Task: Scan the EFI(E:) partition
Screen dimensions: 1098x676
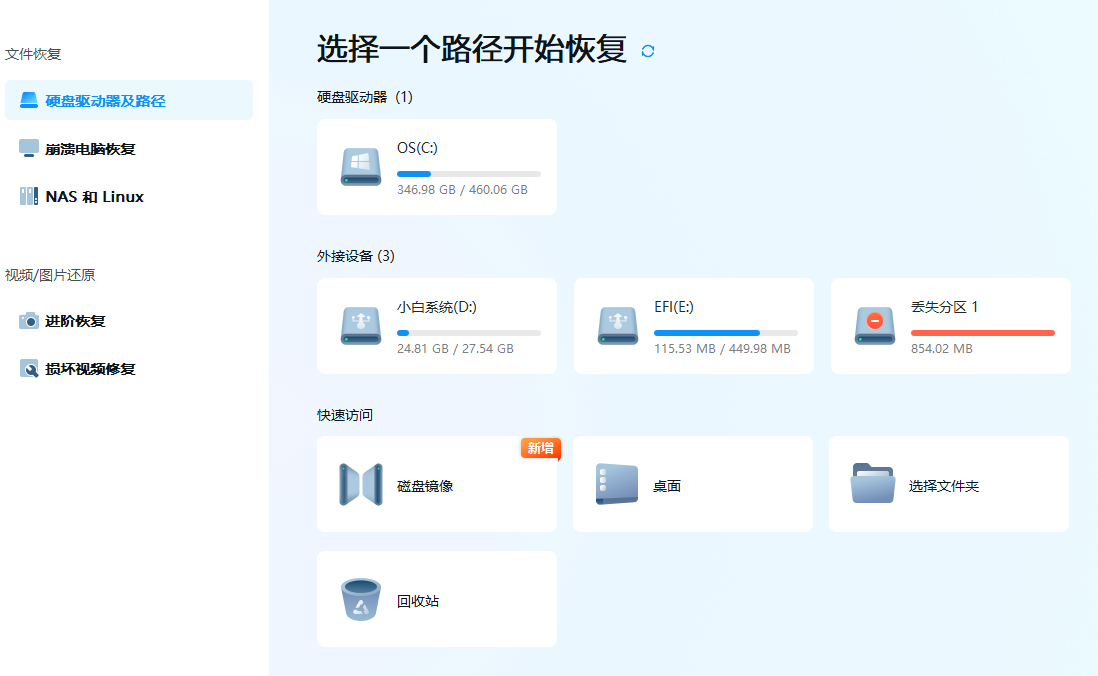Action: (x=692, y=325)
